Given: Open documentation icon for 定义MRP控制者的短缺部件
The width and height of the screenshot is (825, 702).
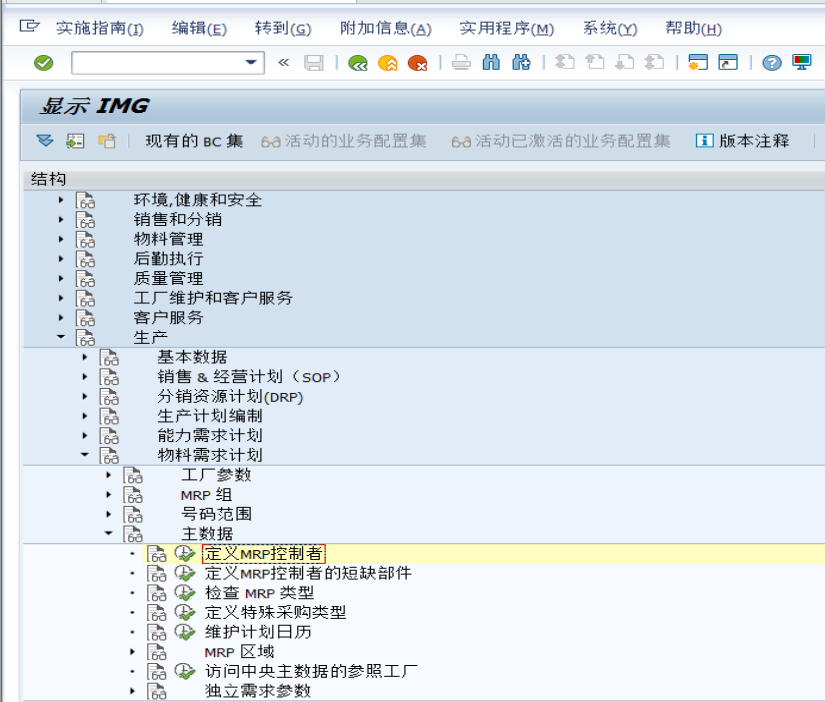Looking at the screenshot, I should click(x=157, y=574).
